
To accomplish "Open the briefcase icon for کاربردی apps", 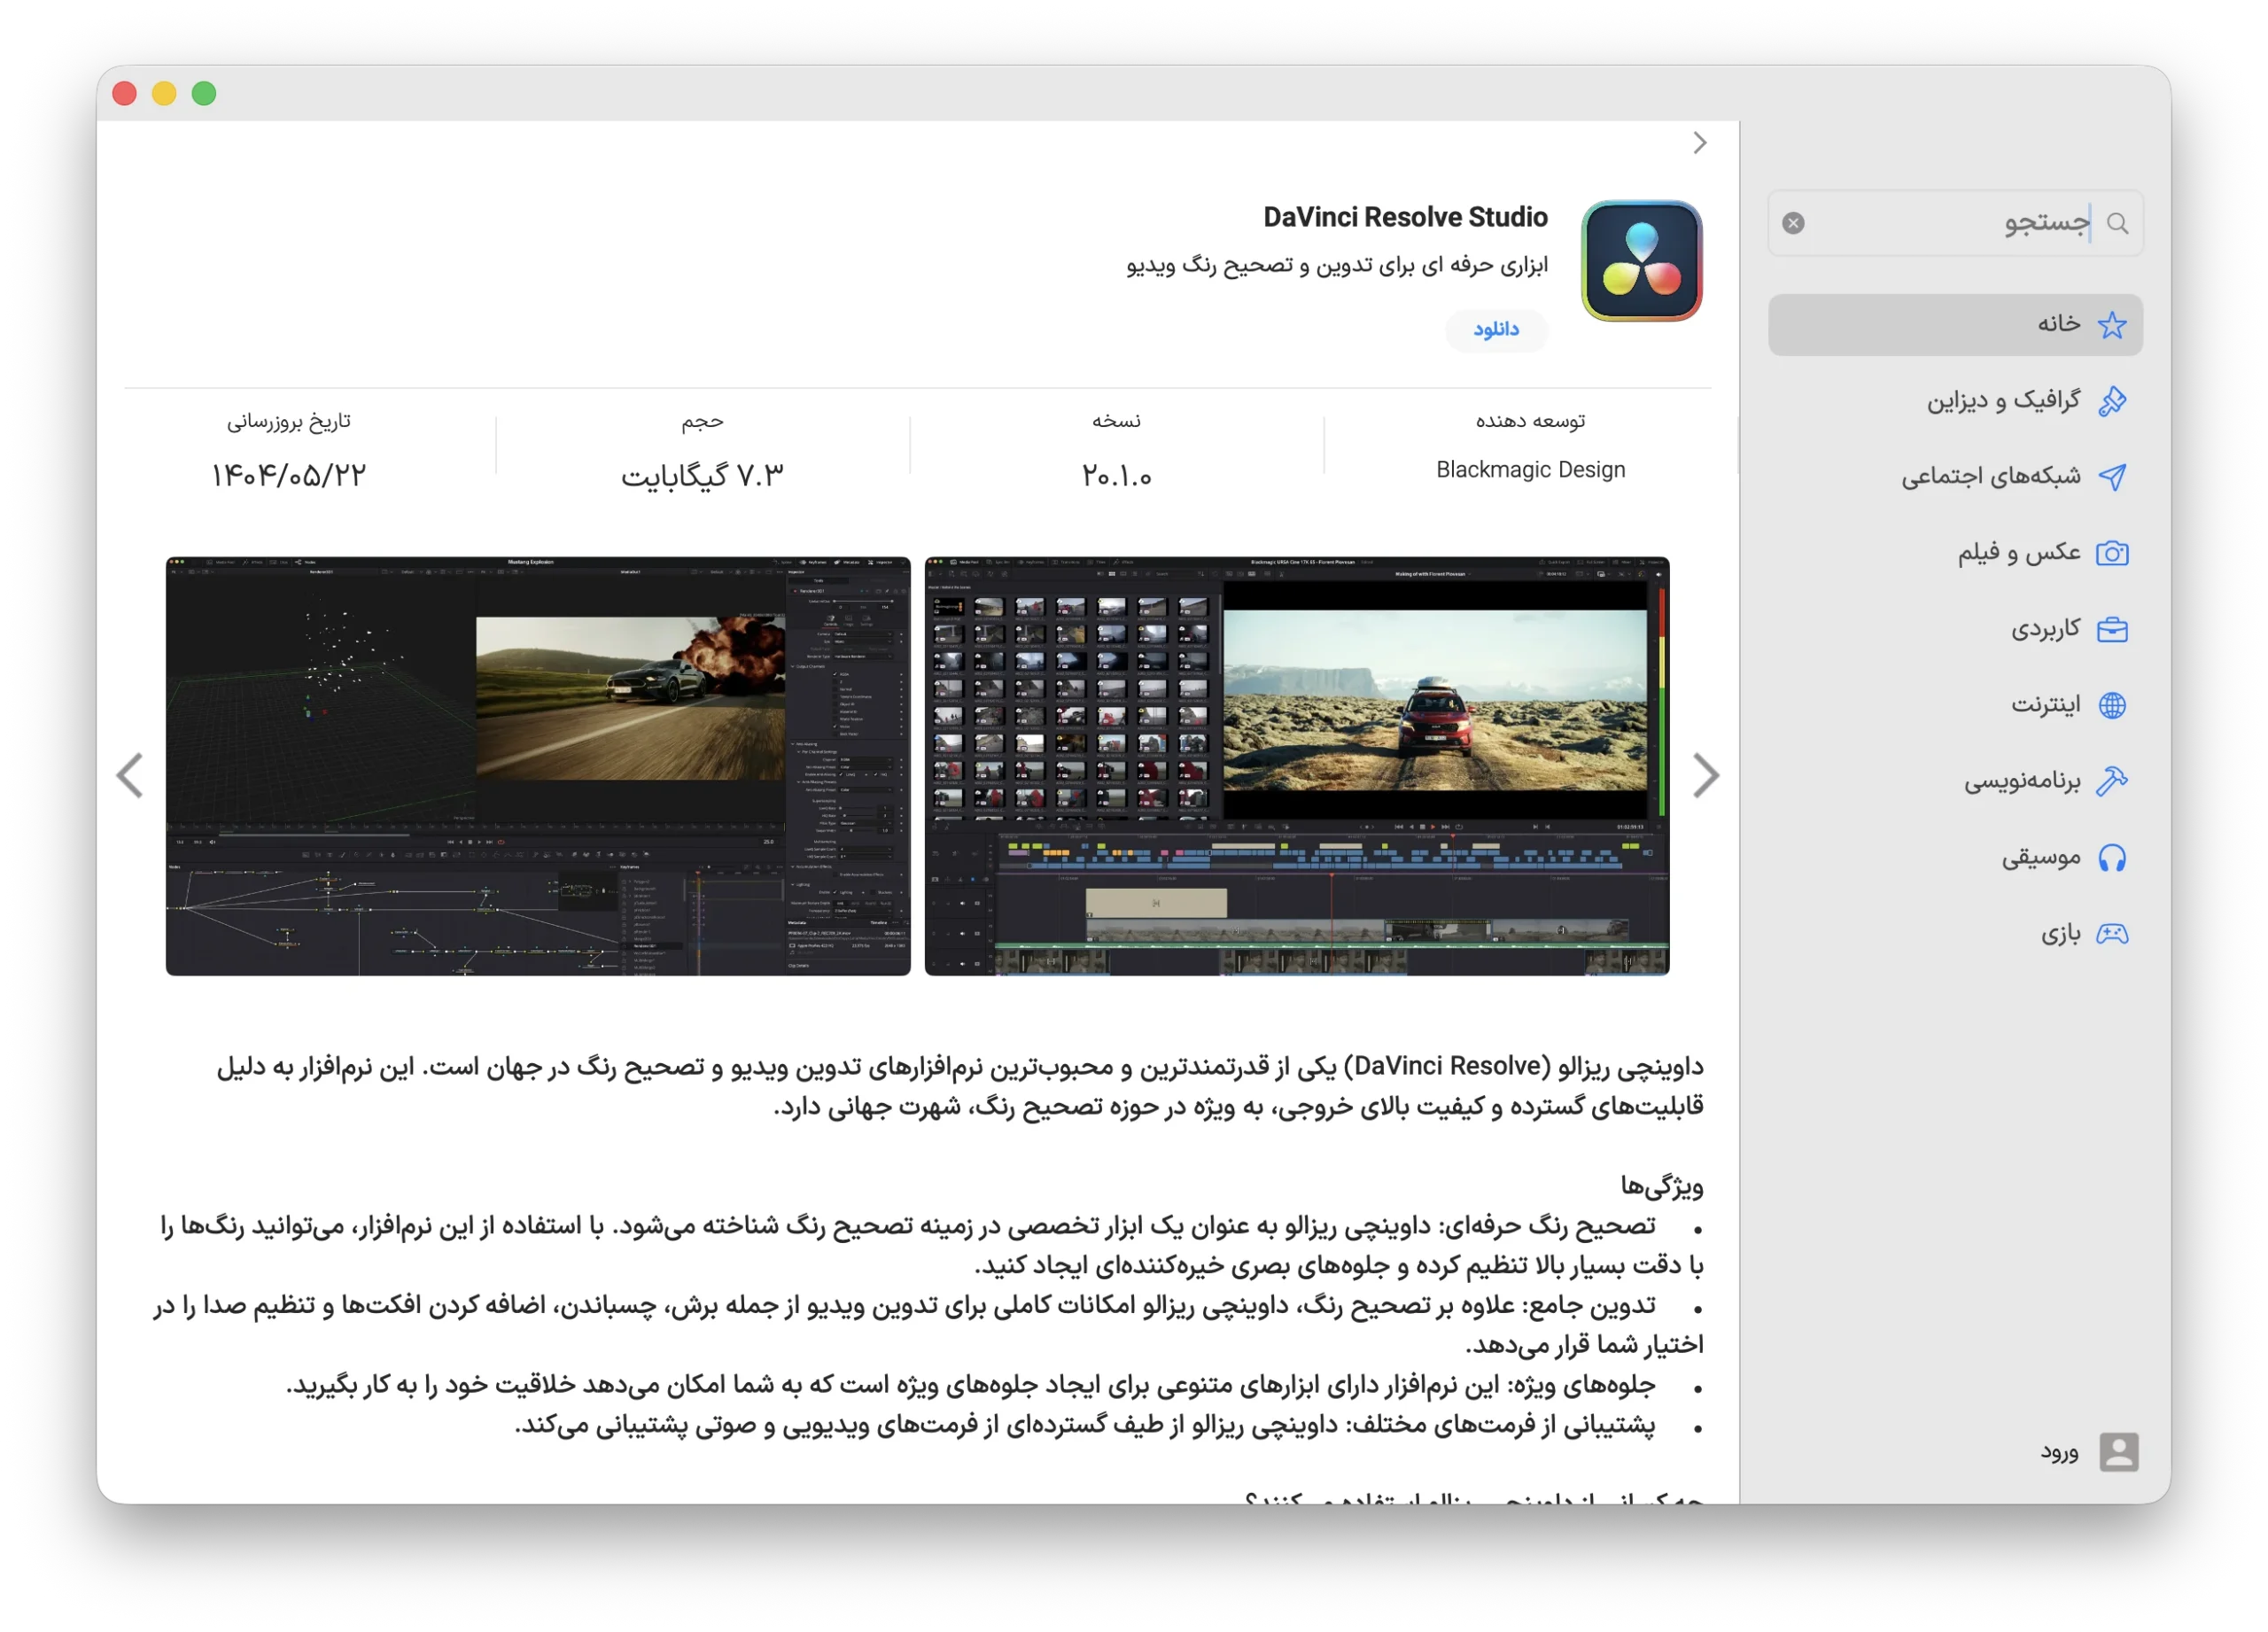I will click(x=2114, y=628).
